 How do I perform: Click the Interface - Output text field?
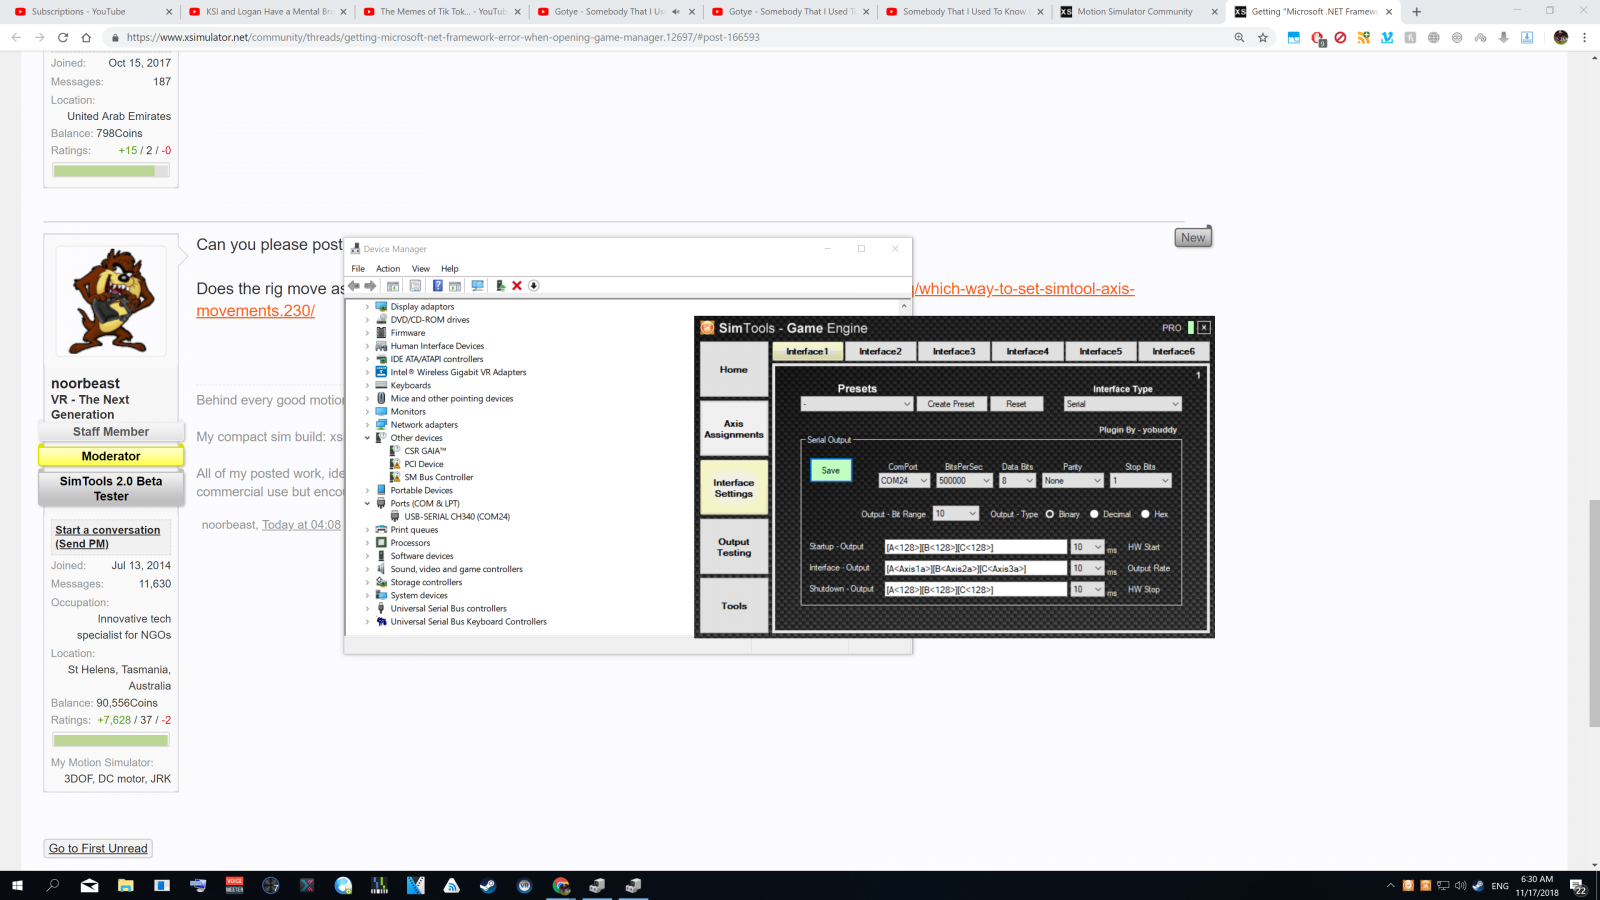pos(975,568)
